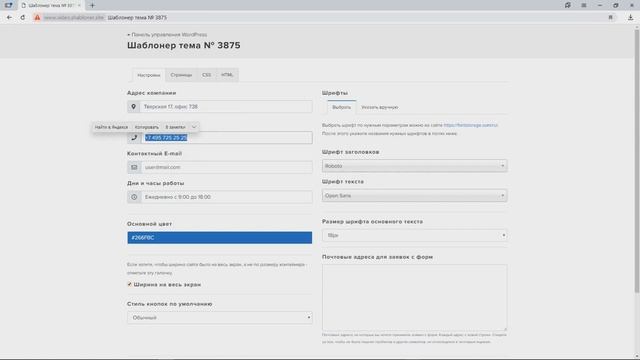640x360 pixels.
Task: Open the heading font dropdown Roboto
Action: click(x=414, y=166)
